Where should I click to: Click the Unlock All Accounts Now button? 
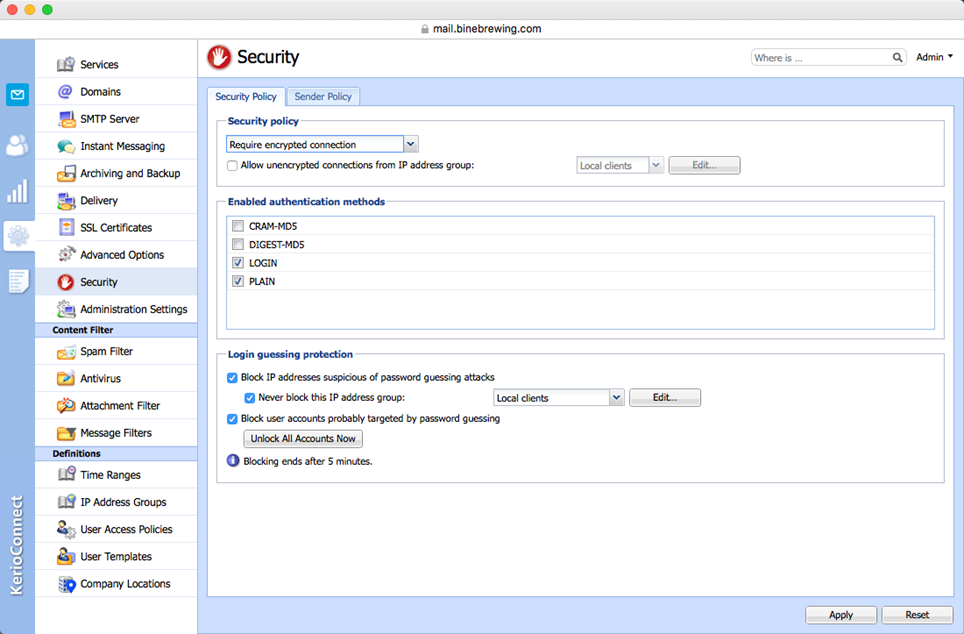[x=303, y=439]
